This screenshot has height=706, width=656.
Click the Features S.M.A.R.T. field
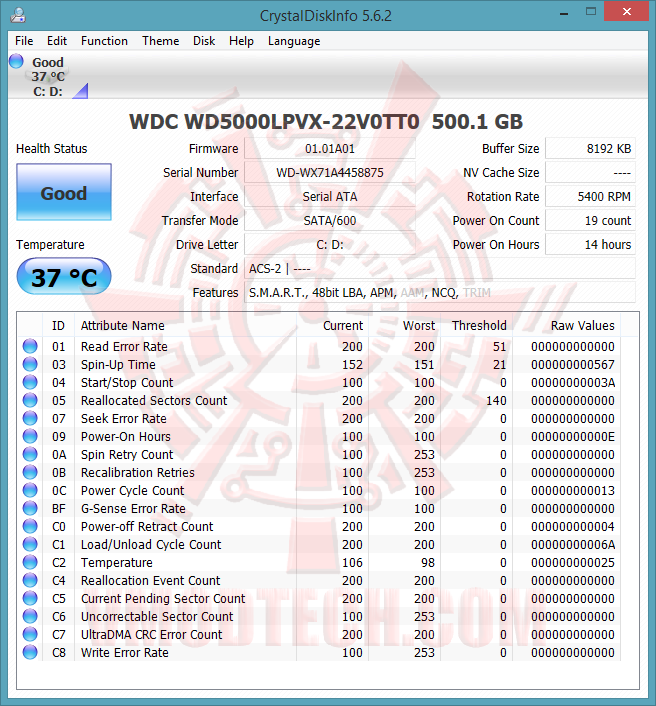[440, 293]
